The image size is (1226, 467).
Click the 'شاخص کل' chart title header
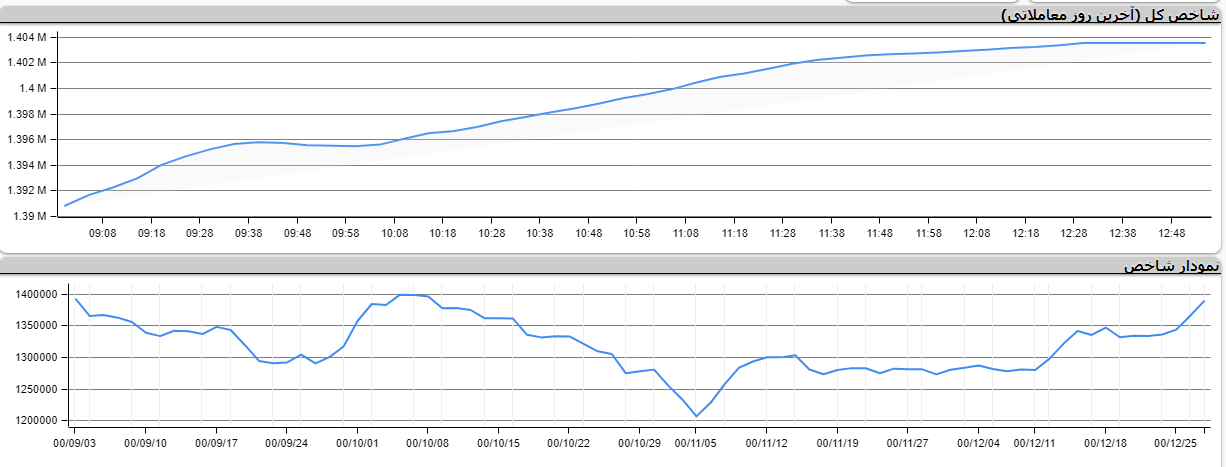pos(1111,15)
